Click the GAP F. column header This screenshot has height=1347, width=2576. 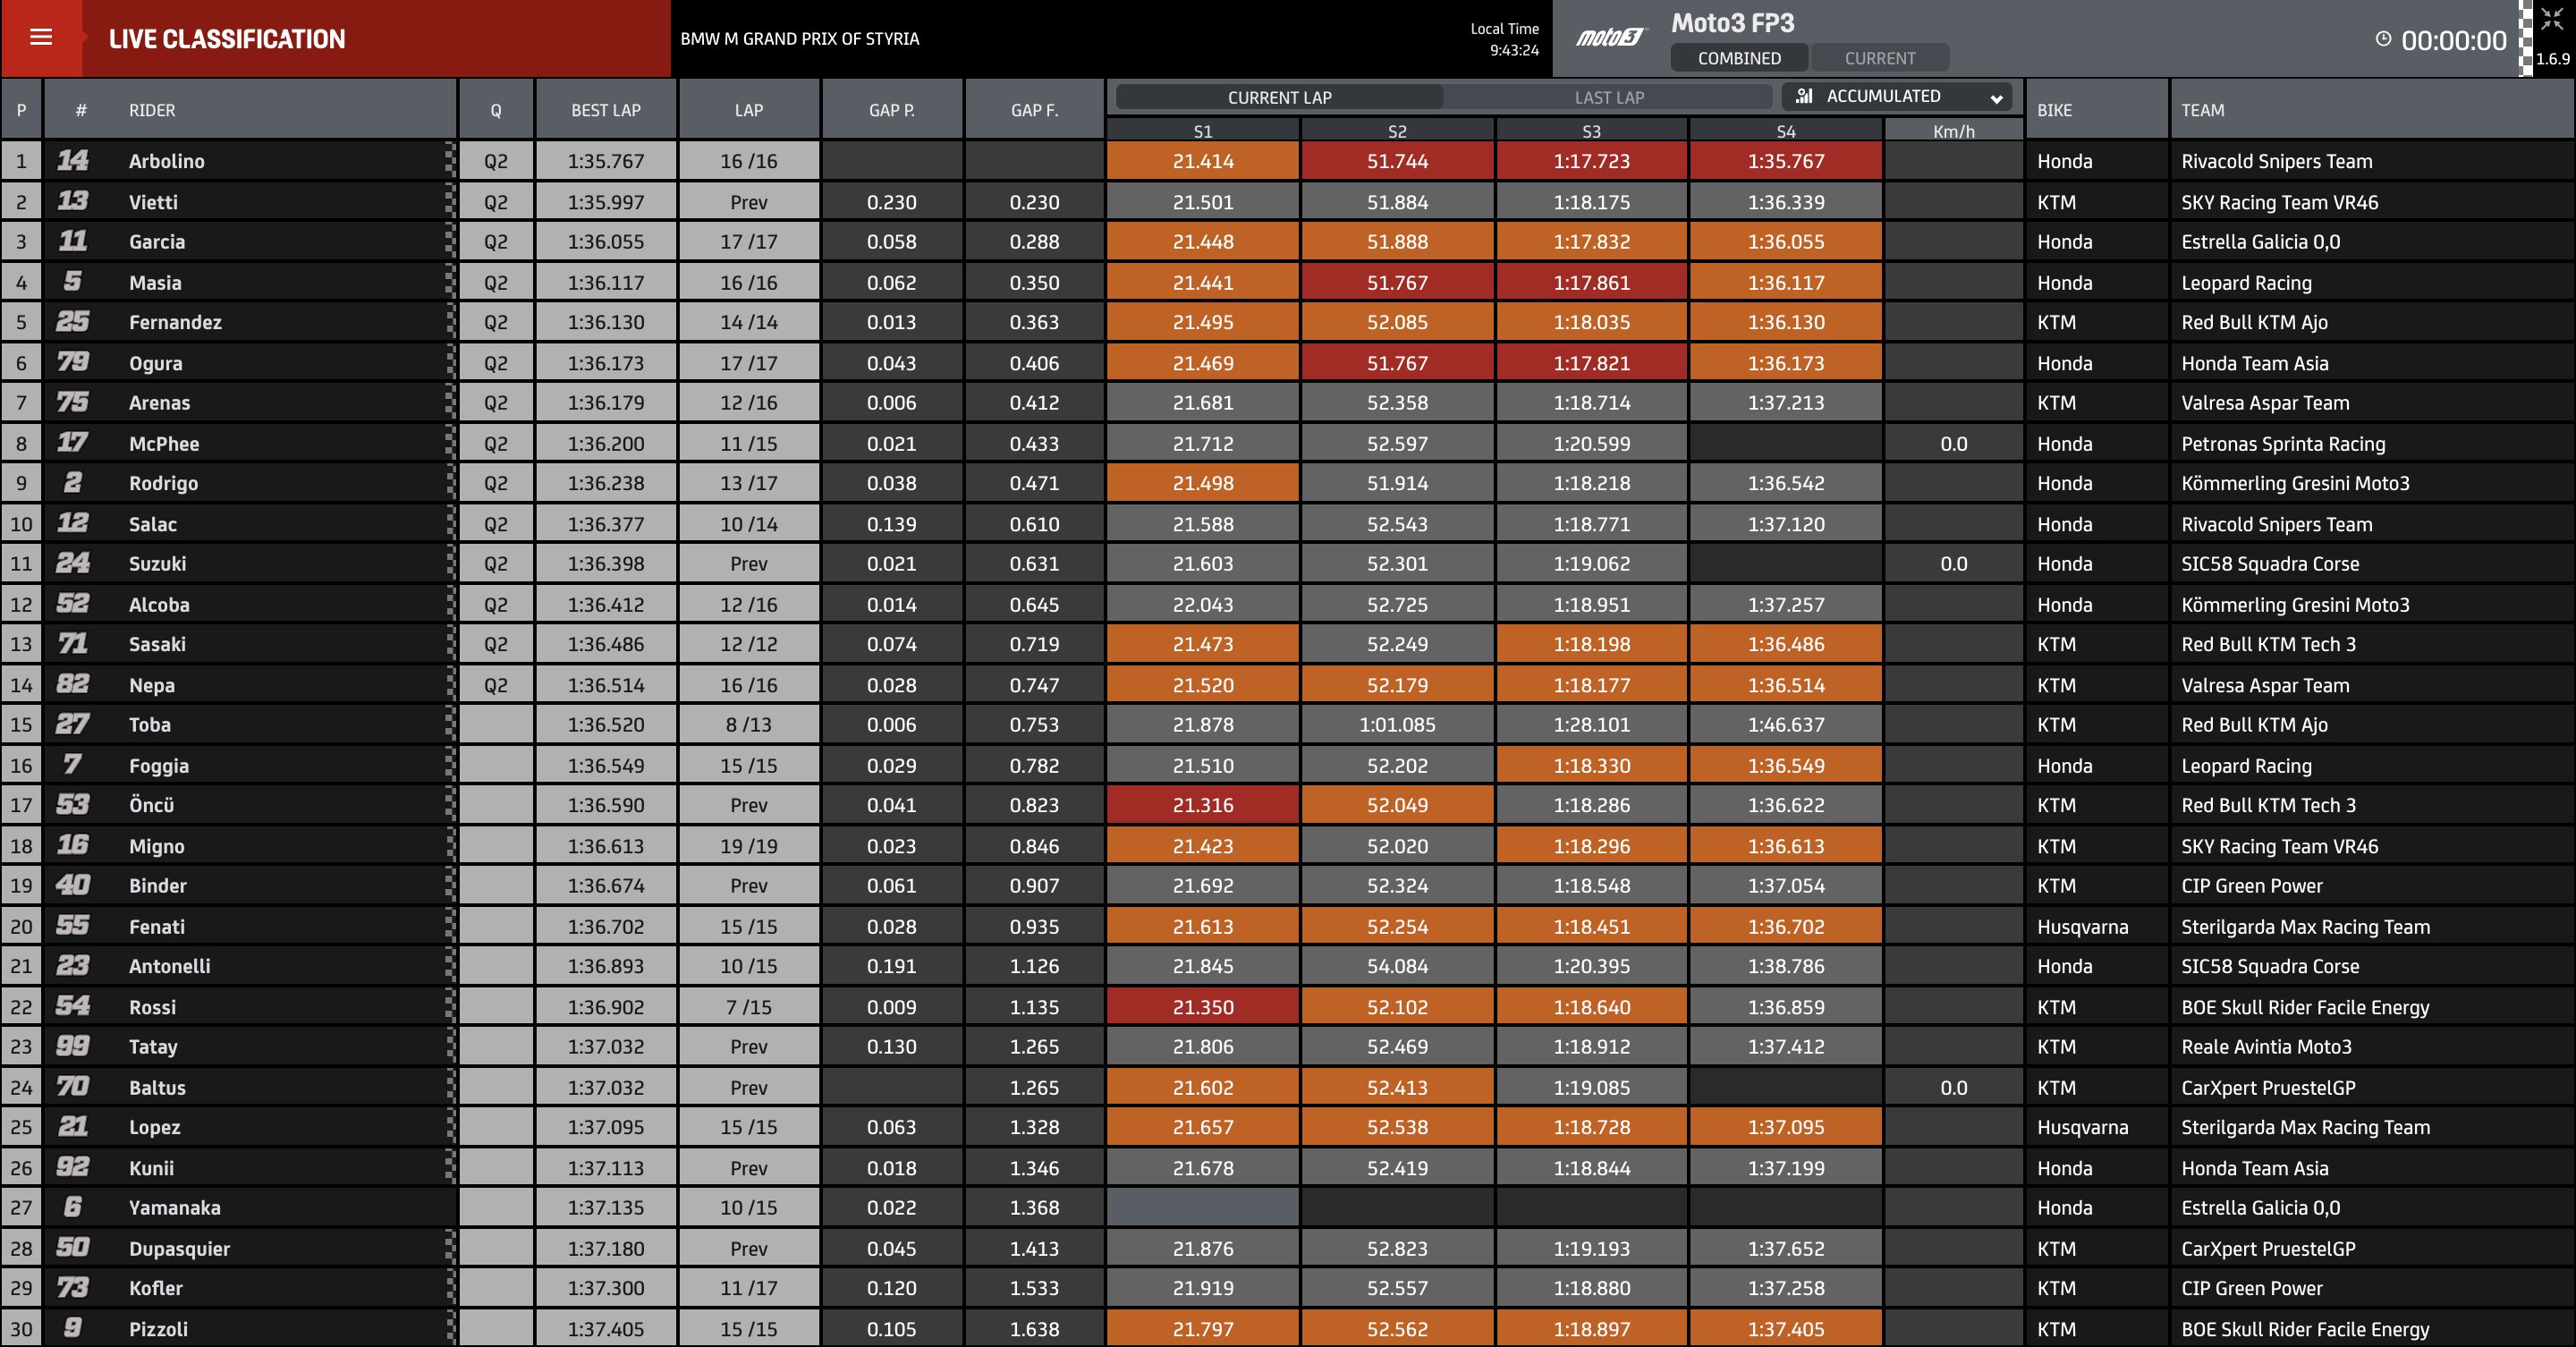1034,110
